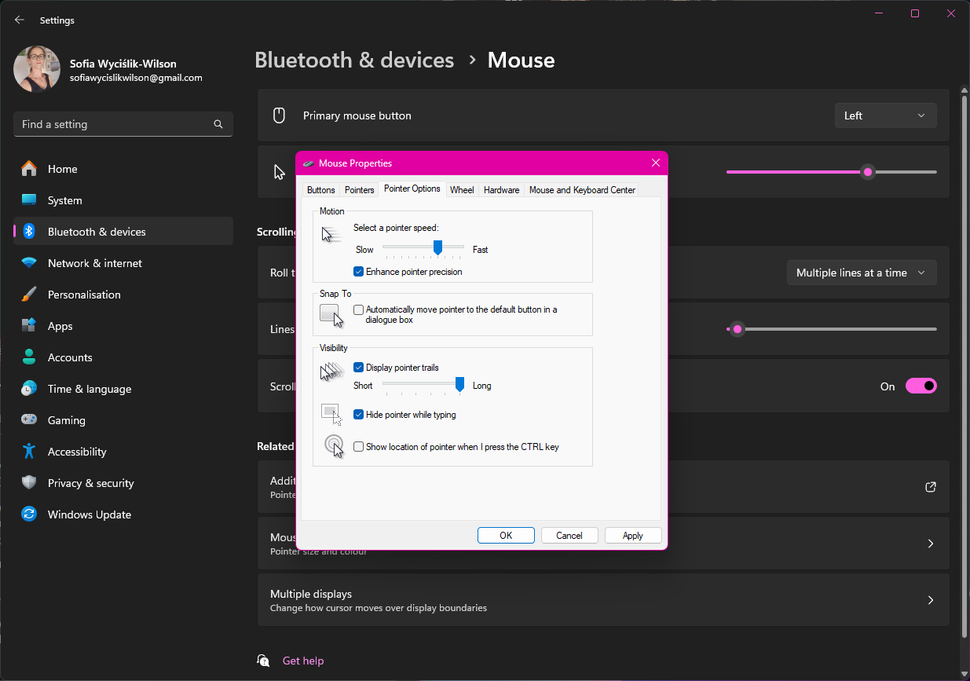Turn off Scroll inactive windows toggle
970x681 pixels.
[919, 385]
